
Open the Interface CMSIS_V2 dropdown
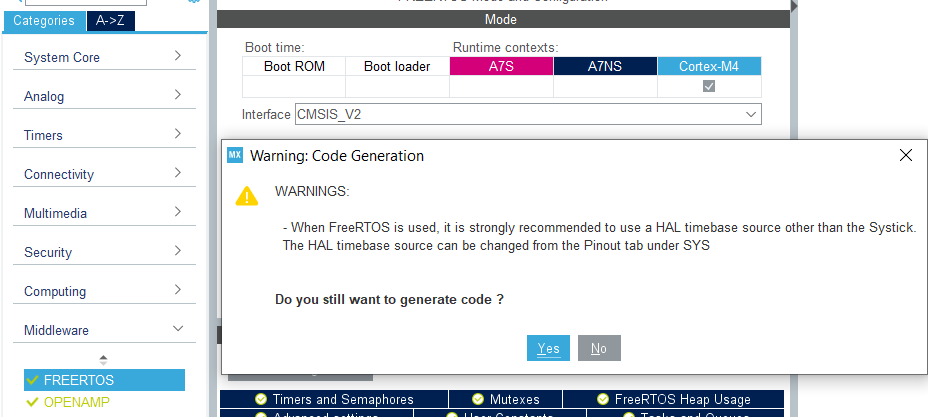pyautogui.click(x=528, y=114)
